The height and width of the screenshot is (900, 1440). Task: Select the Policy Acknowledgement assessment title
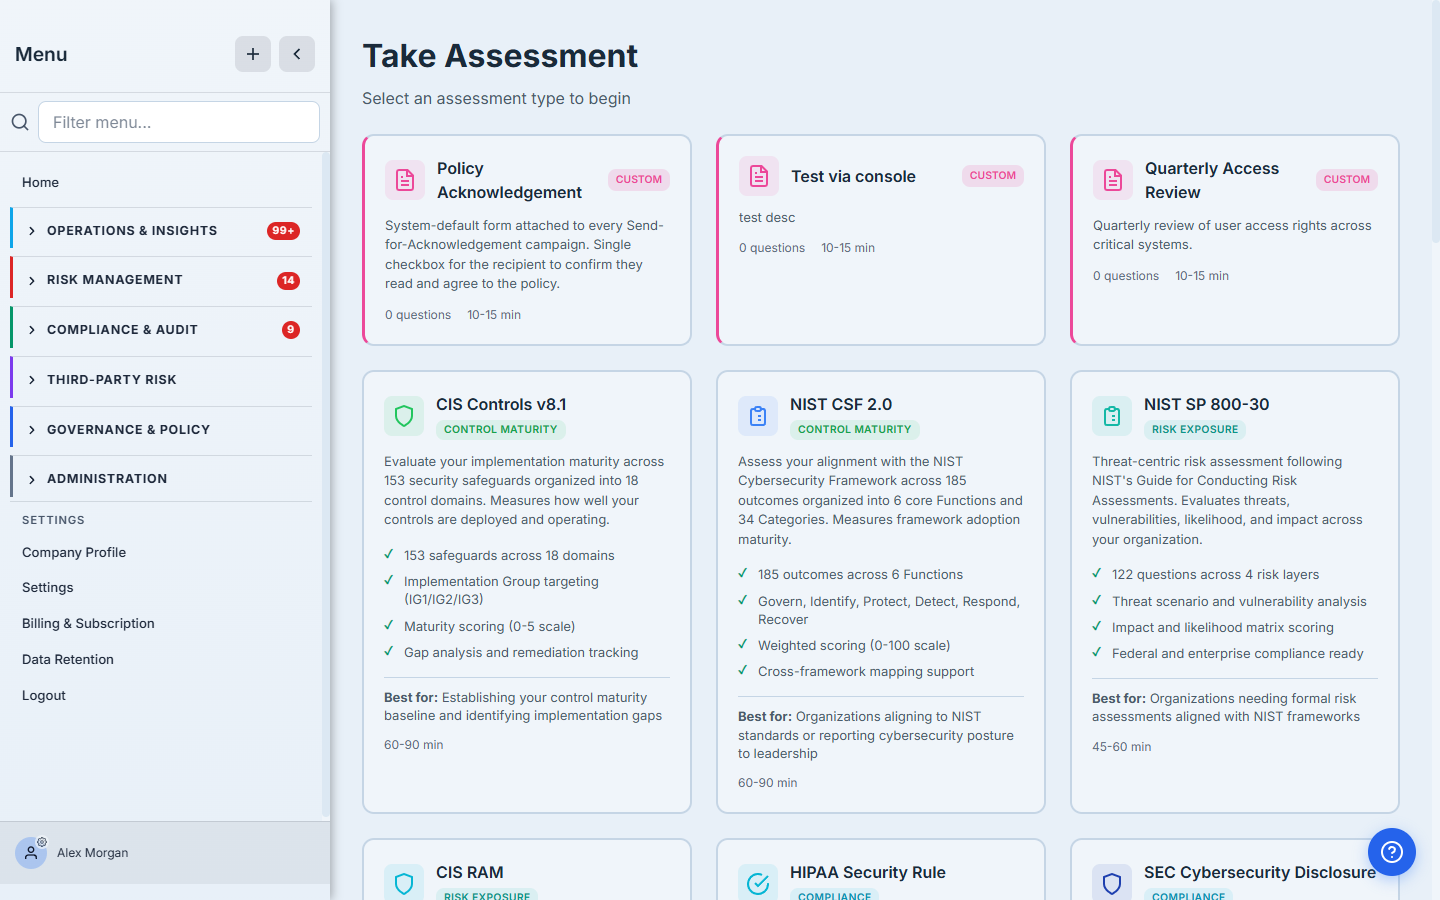click(x=509, y=180)
